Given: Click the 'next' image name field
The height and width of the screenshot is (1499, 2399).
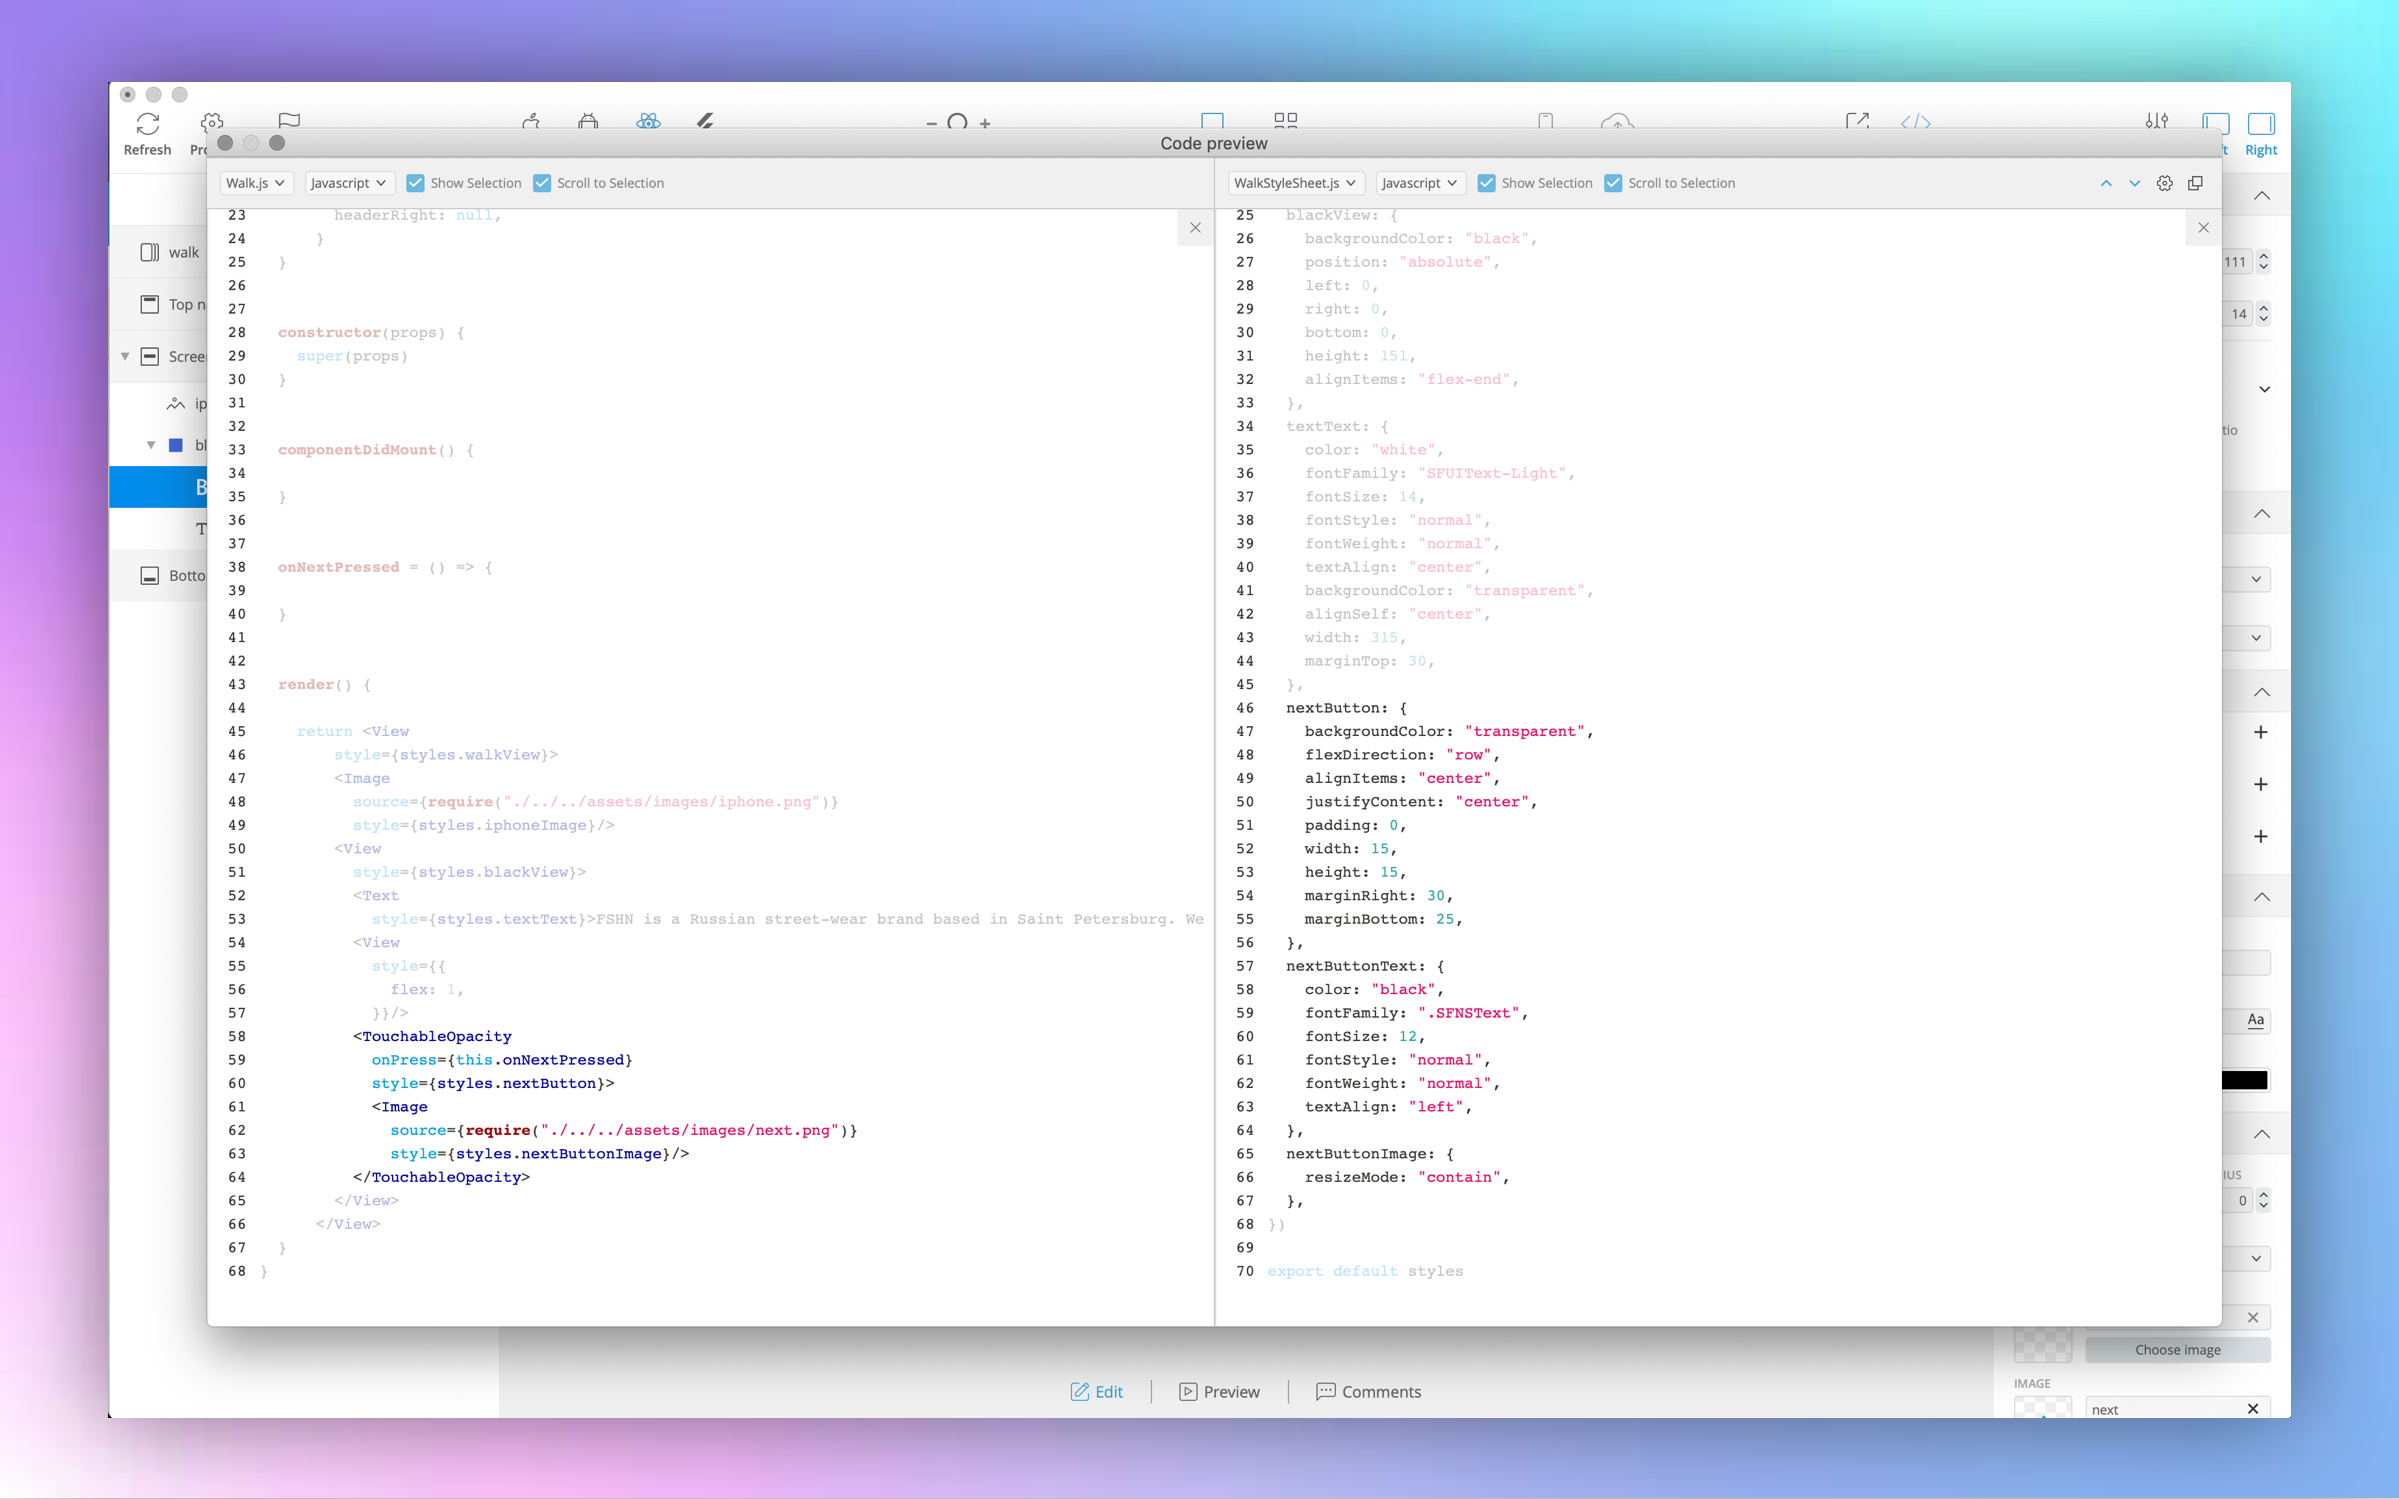Looking at the screenshot, I should [2165, 1408].
